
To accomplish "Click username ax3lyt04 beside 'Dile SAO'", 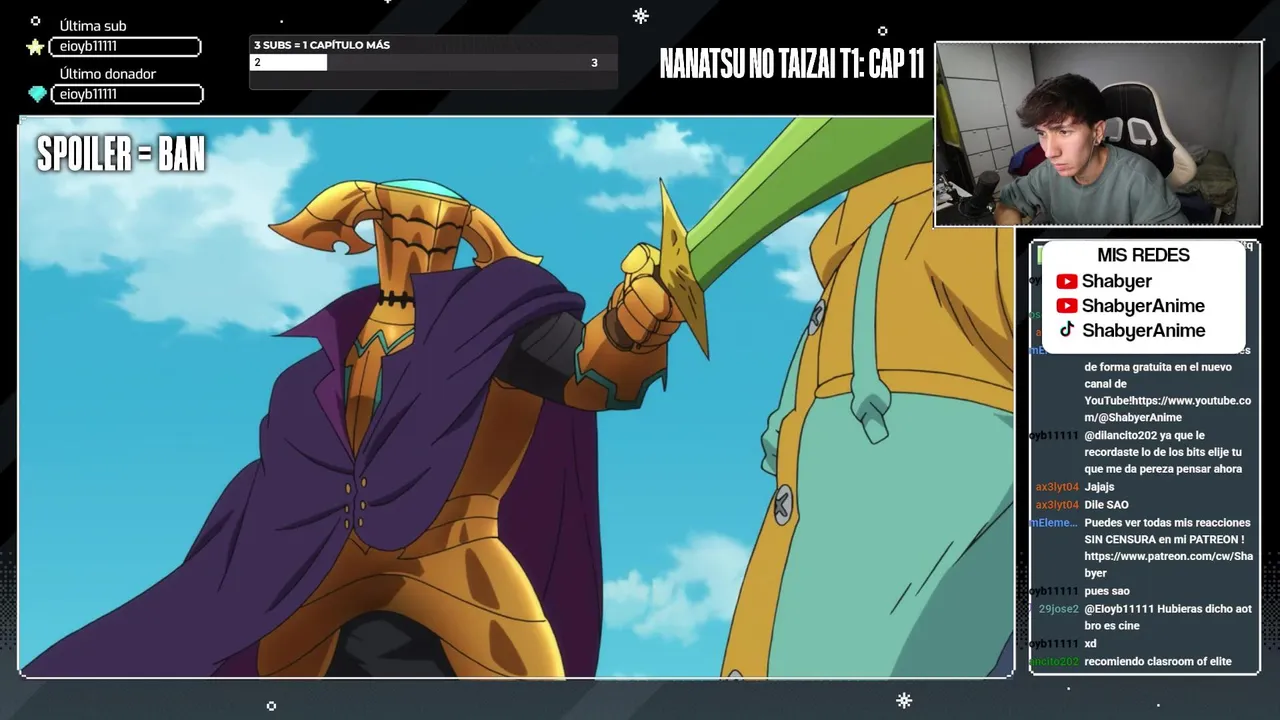I will tap(1057, 505).
